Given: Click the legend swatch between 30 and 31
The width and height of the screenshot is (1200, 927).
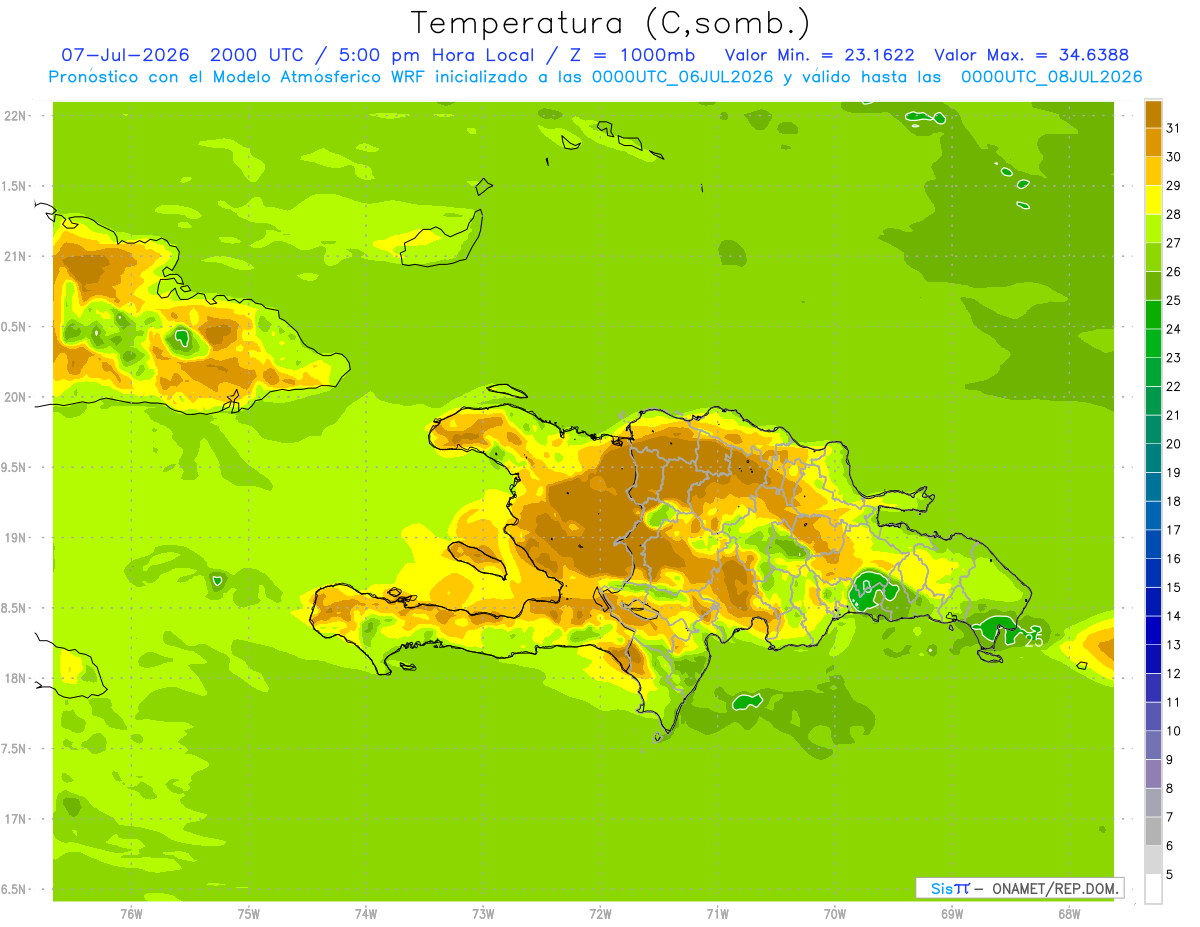Looking at the screenshot, I should pyautogui.click(x=1153, y=142).
